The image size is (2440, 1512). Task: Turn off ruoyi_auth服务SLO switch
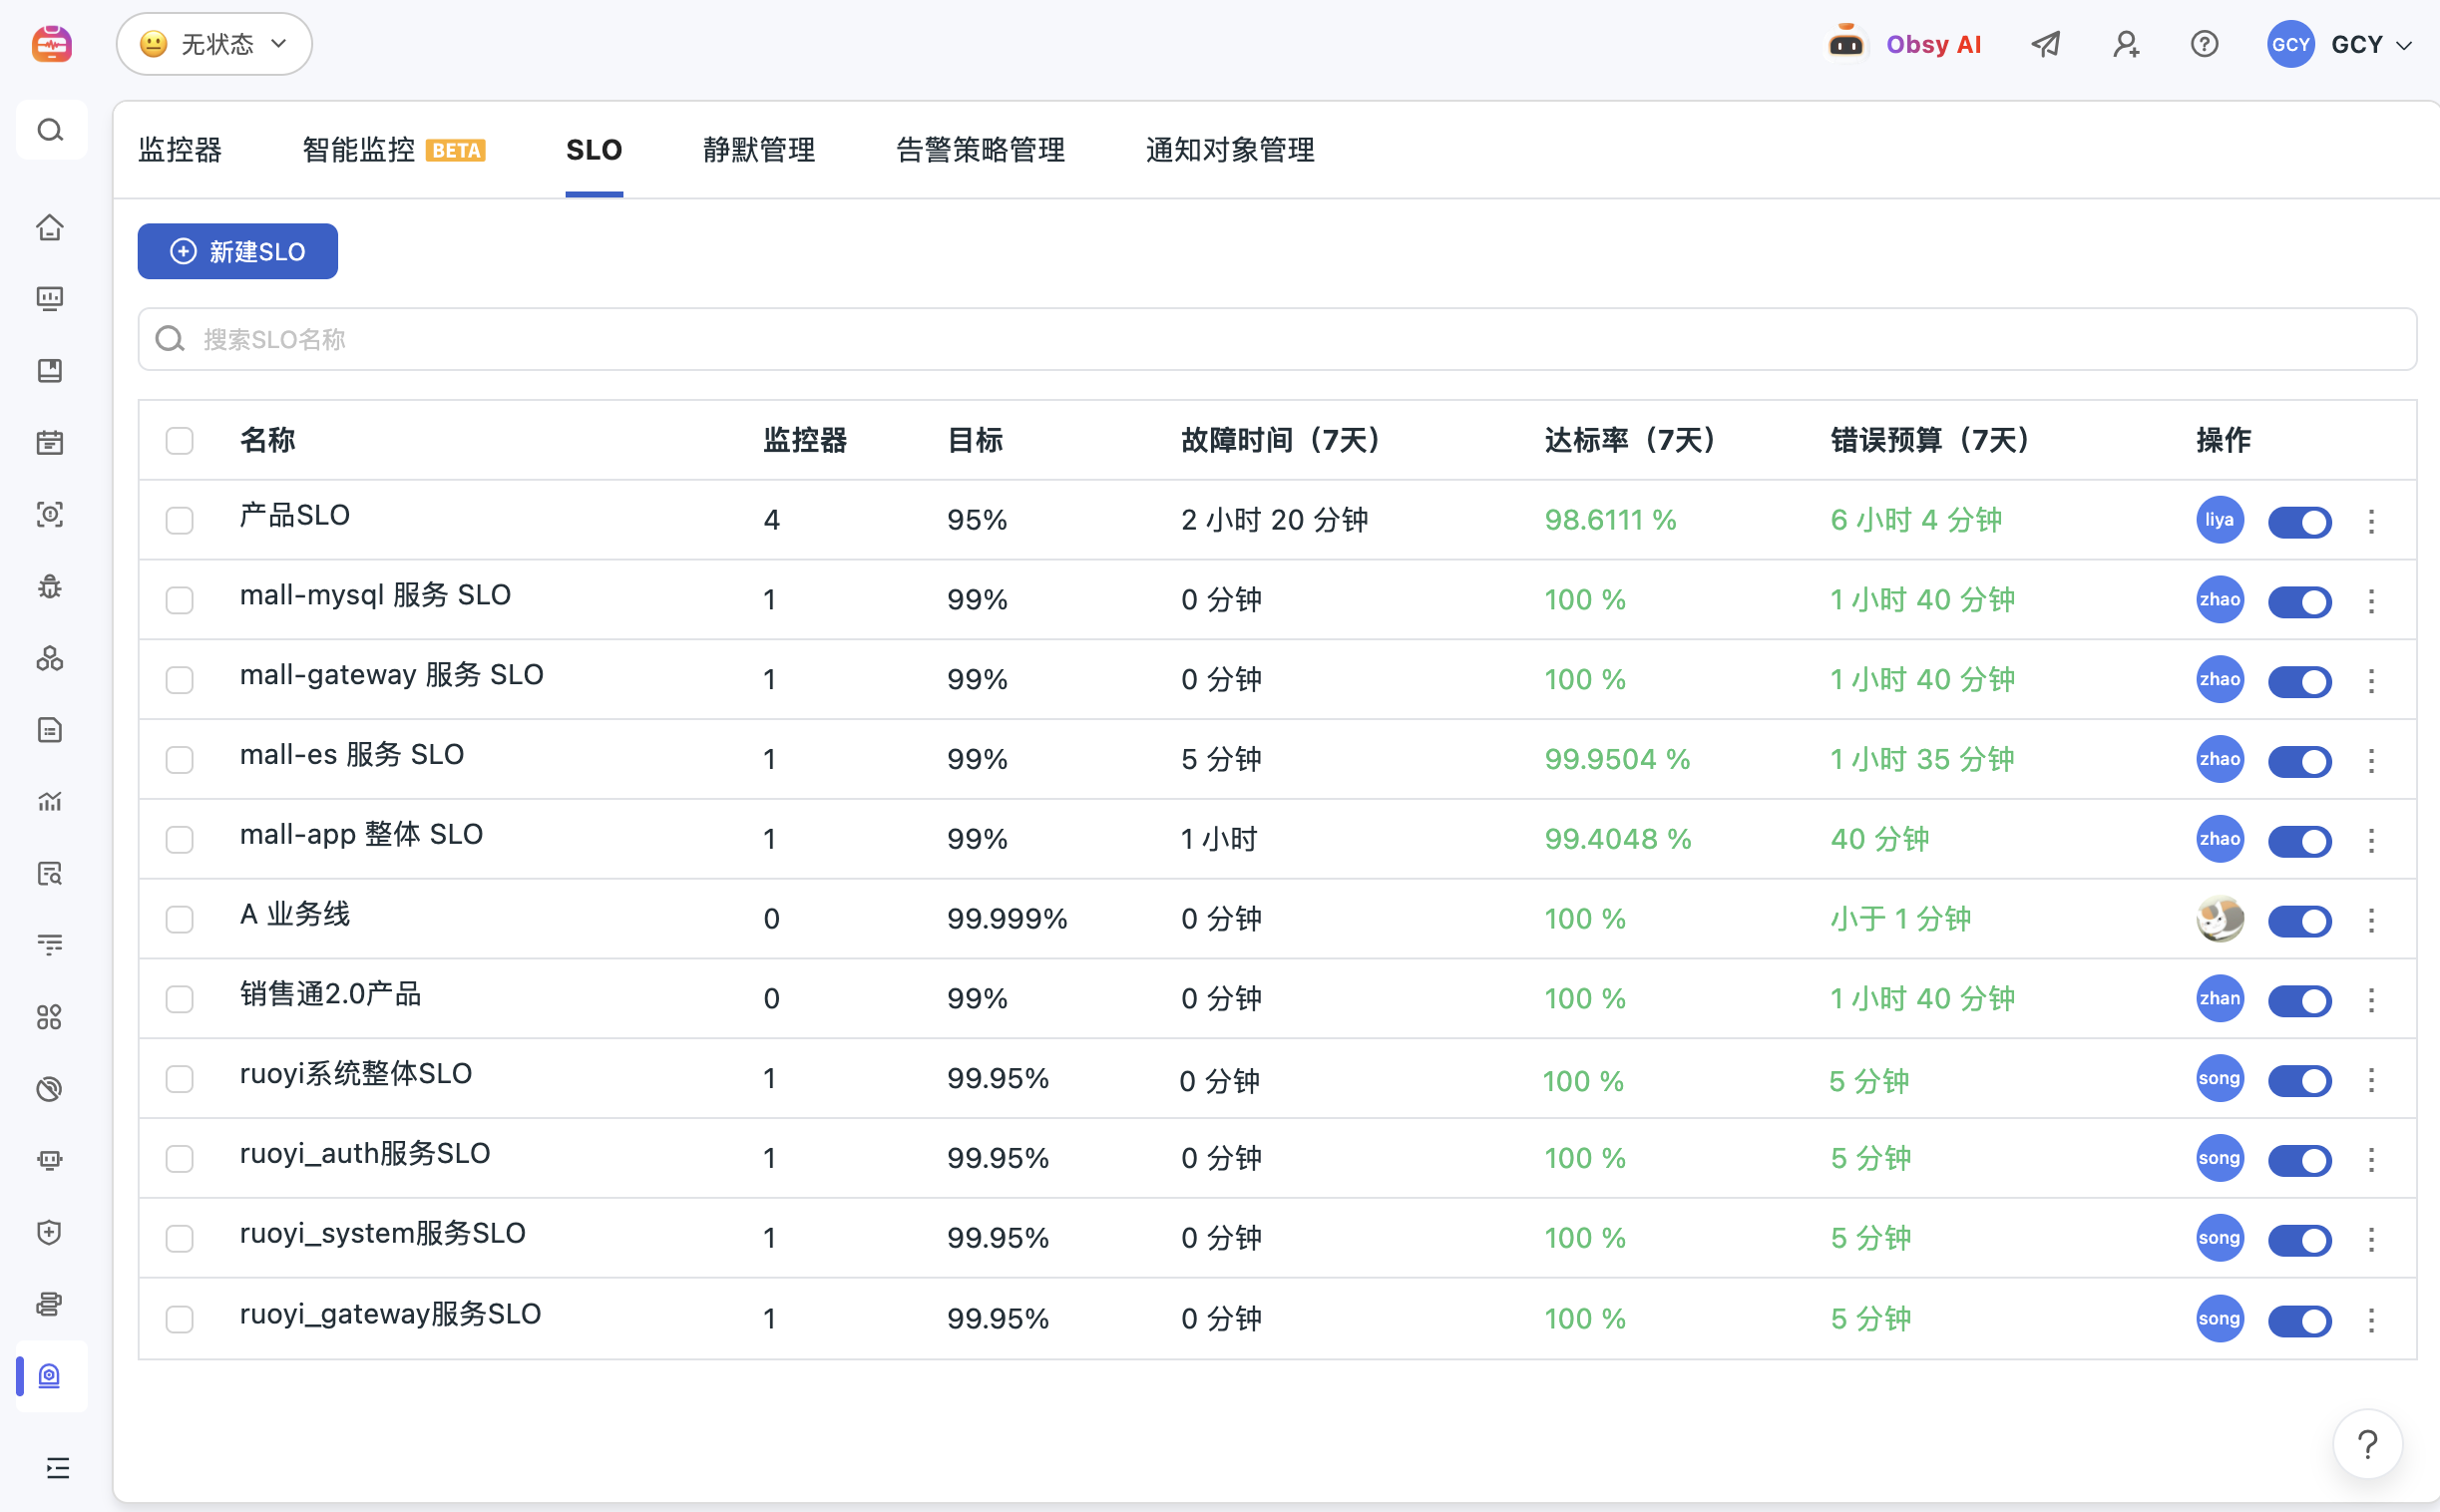pyautogui.click(x=2299, y=1160)
